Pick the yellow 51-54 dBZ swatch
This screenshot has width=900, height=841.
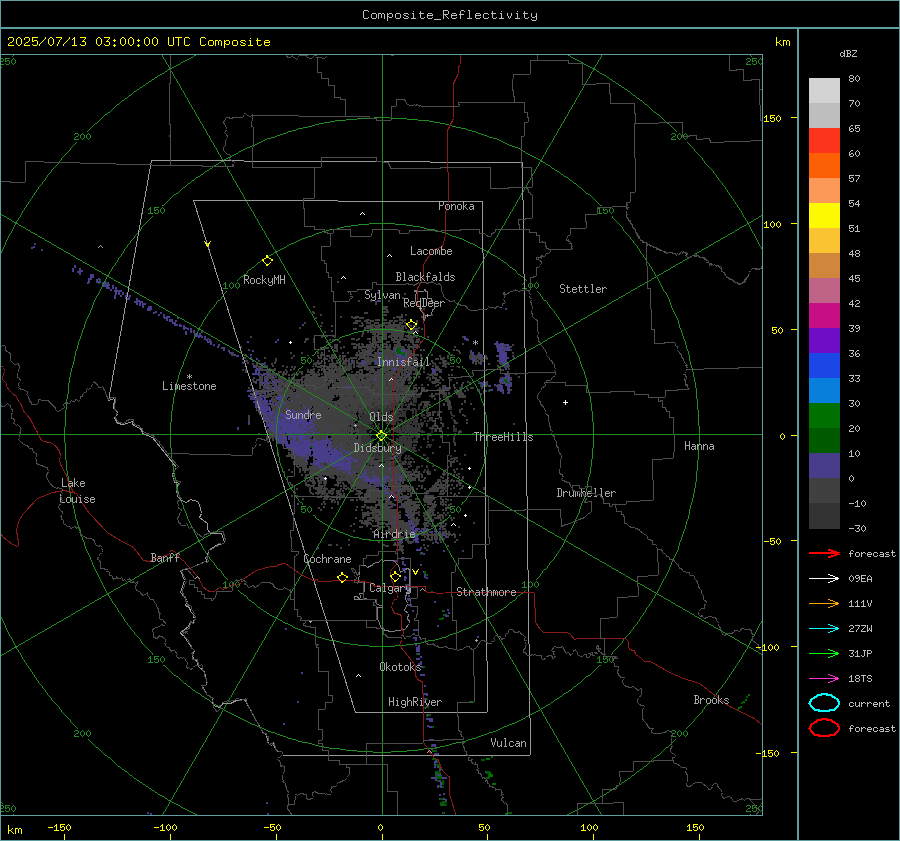824,215
